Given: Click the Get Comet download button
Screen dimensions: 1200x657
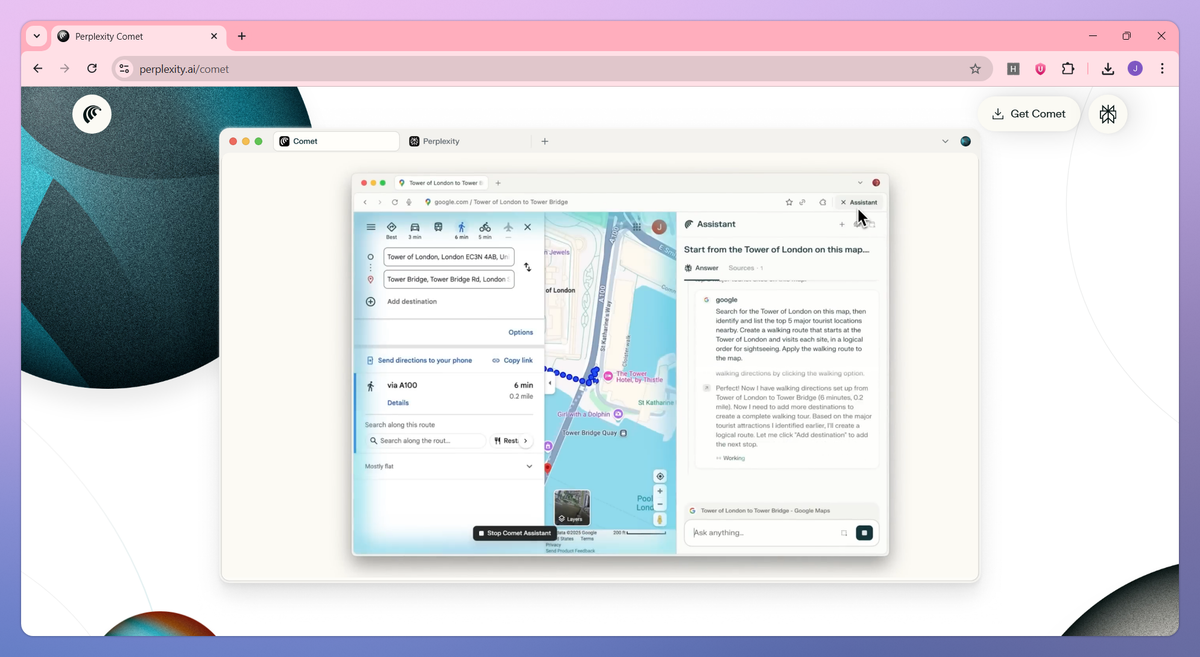Looking at the screenshot, I should click(1029, 114).
